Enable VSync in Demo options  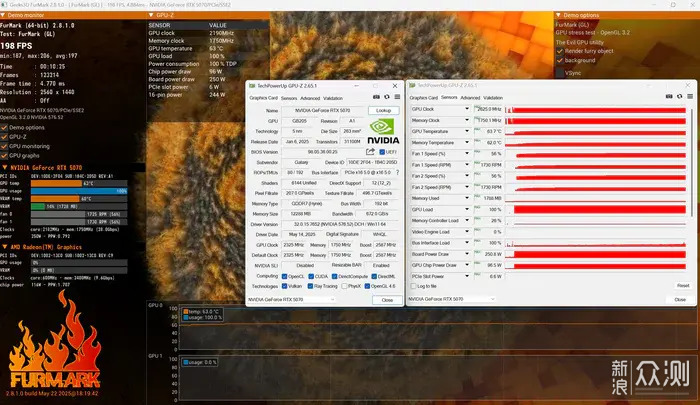(x=560, y=72)
